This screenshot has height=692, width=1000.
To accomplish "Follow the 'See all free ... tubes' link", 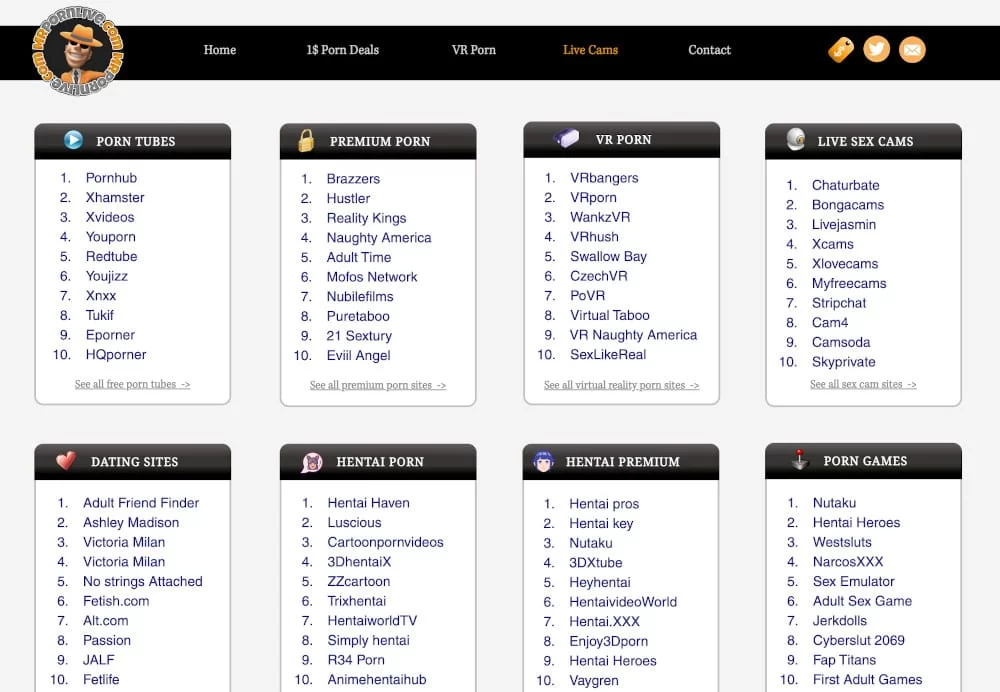I will [x=132, y=384].
